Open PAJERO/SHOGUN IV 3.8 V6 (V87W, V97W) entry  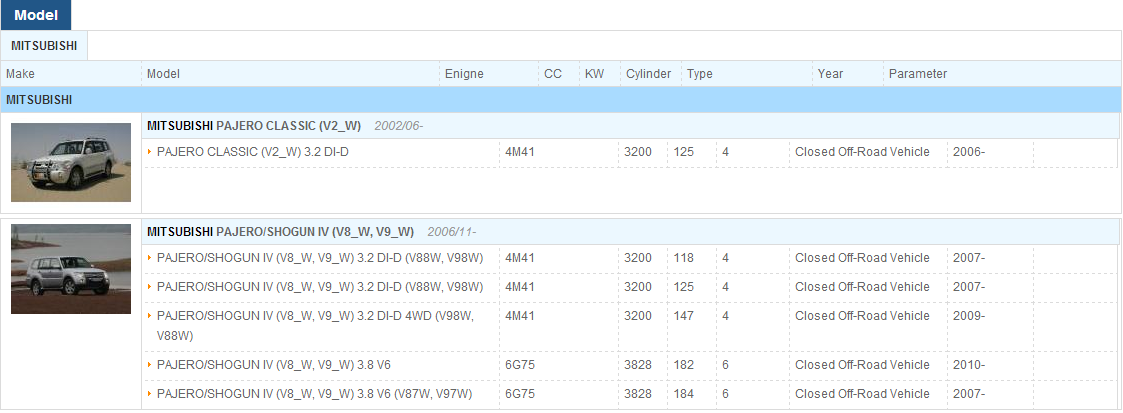[314, 394]
